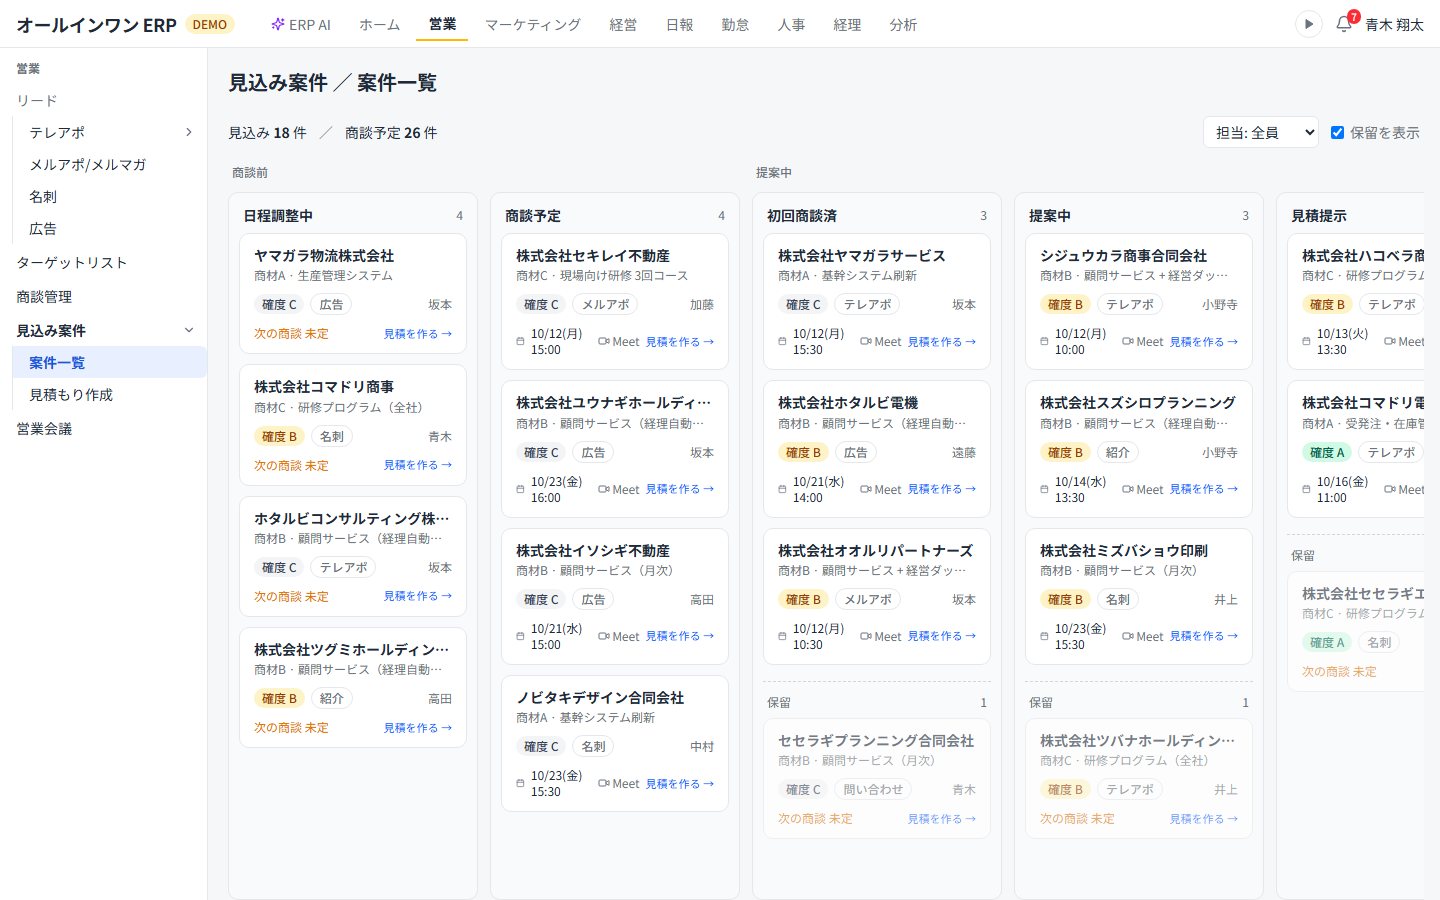Select 商談管理 in sidebar

click(104, 297)
